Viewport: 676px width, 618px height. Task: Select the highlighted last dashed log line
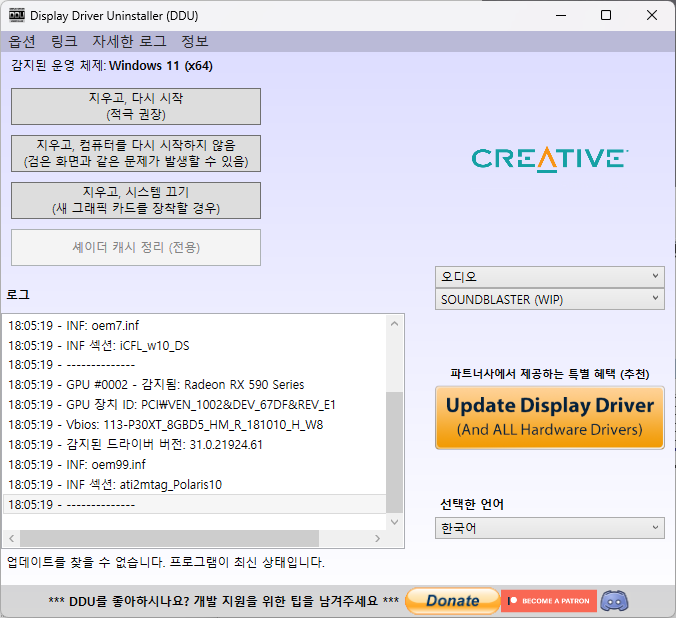194,504
